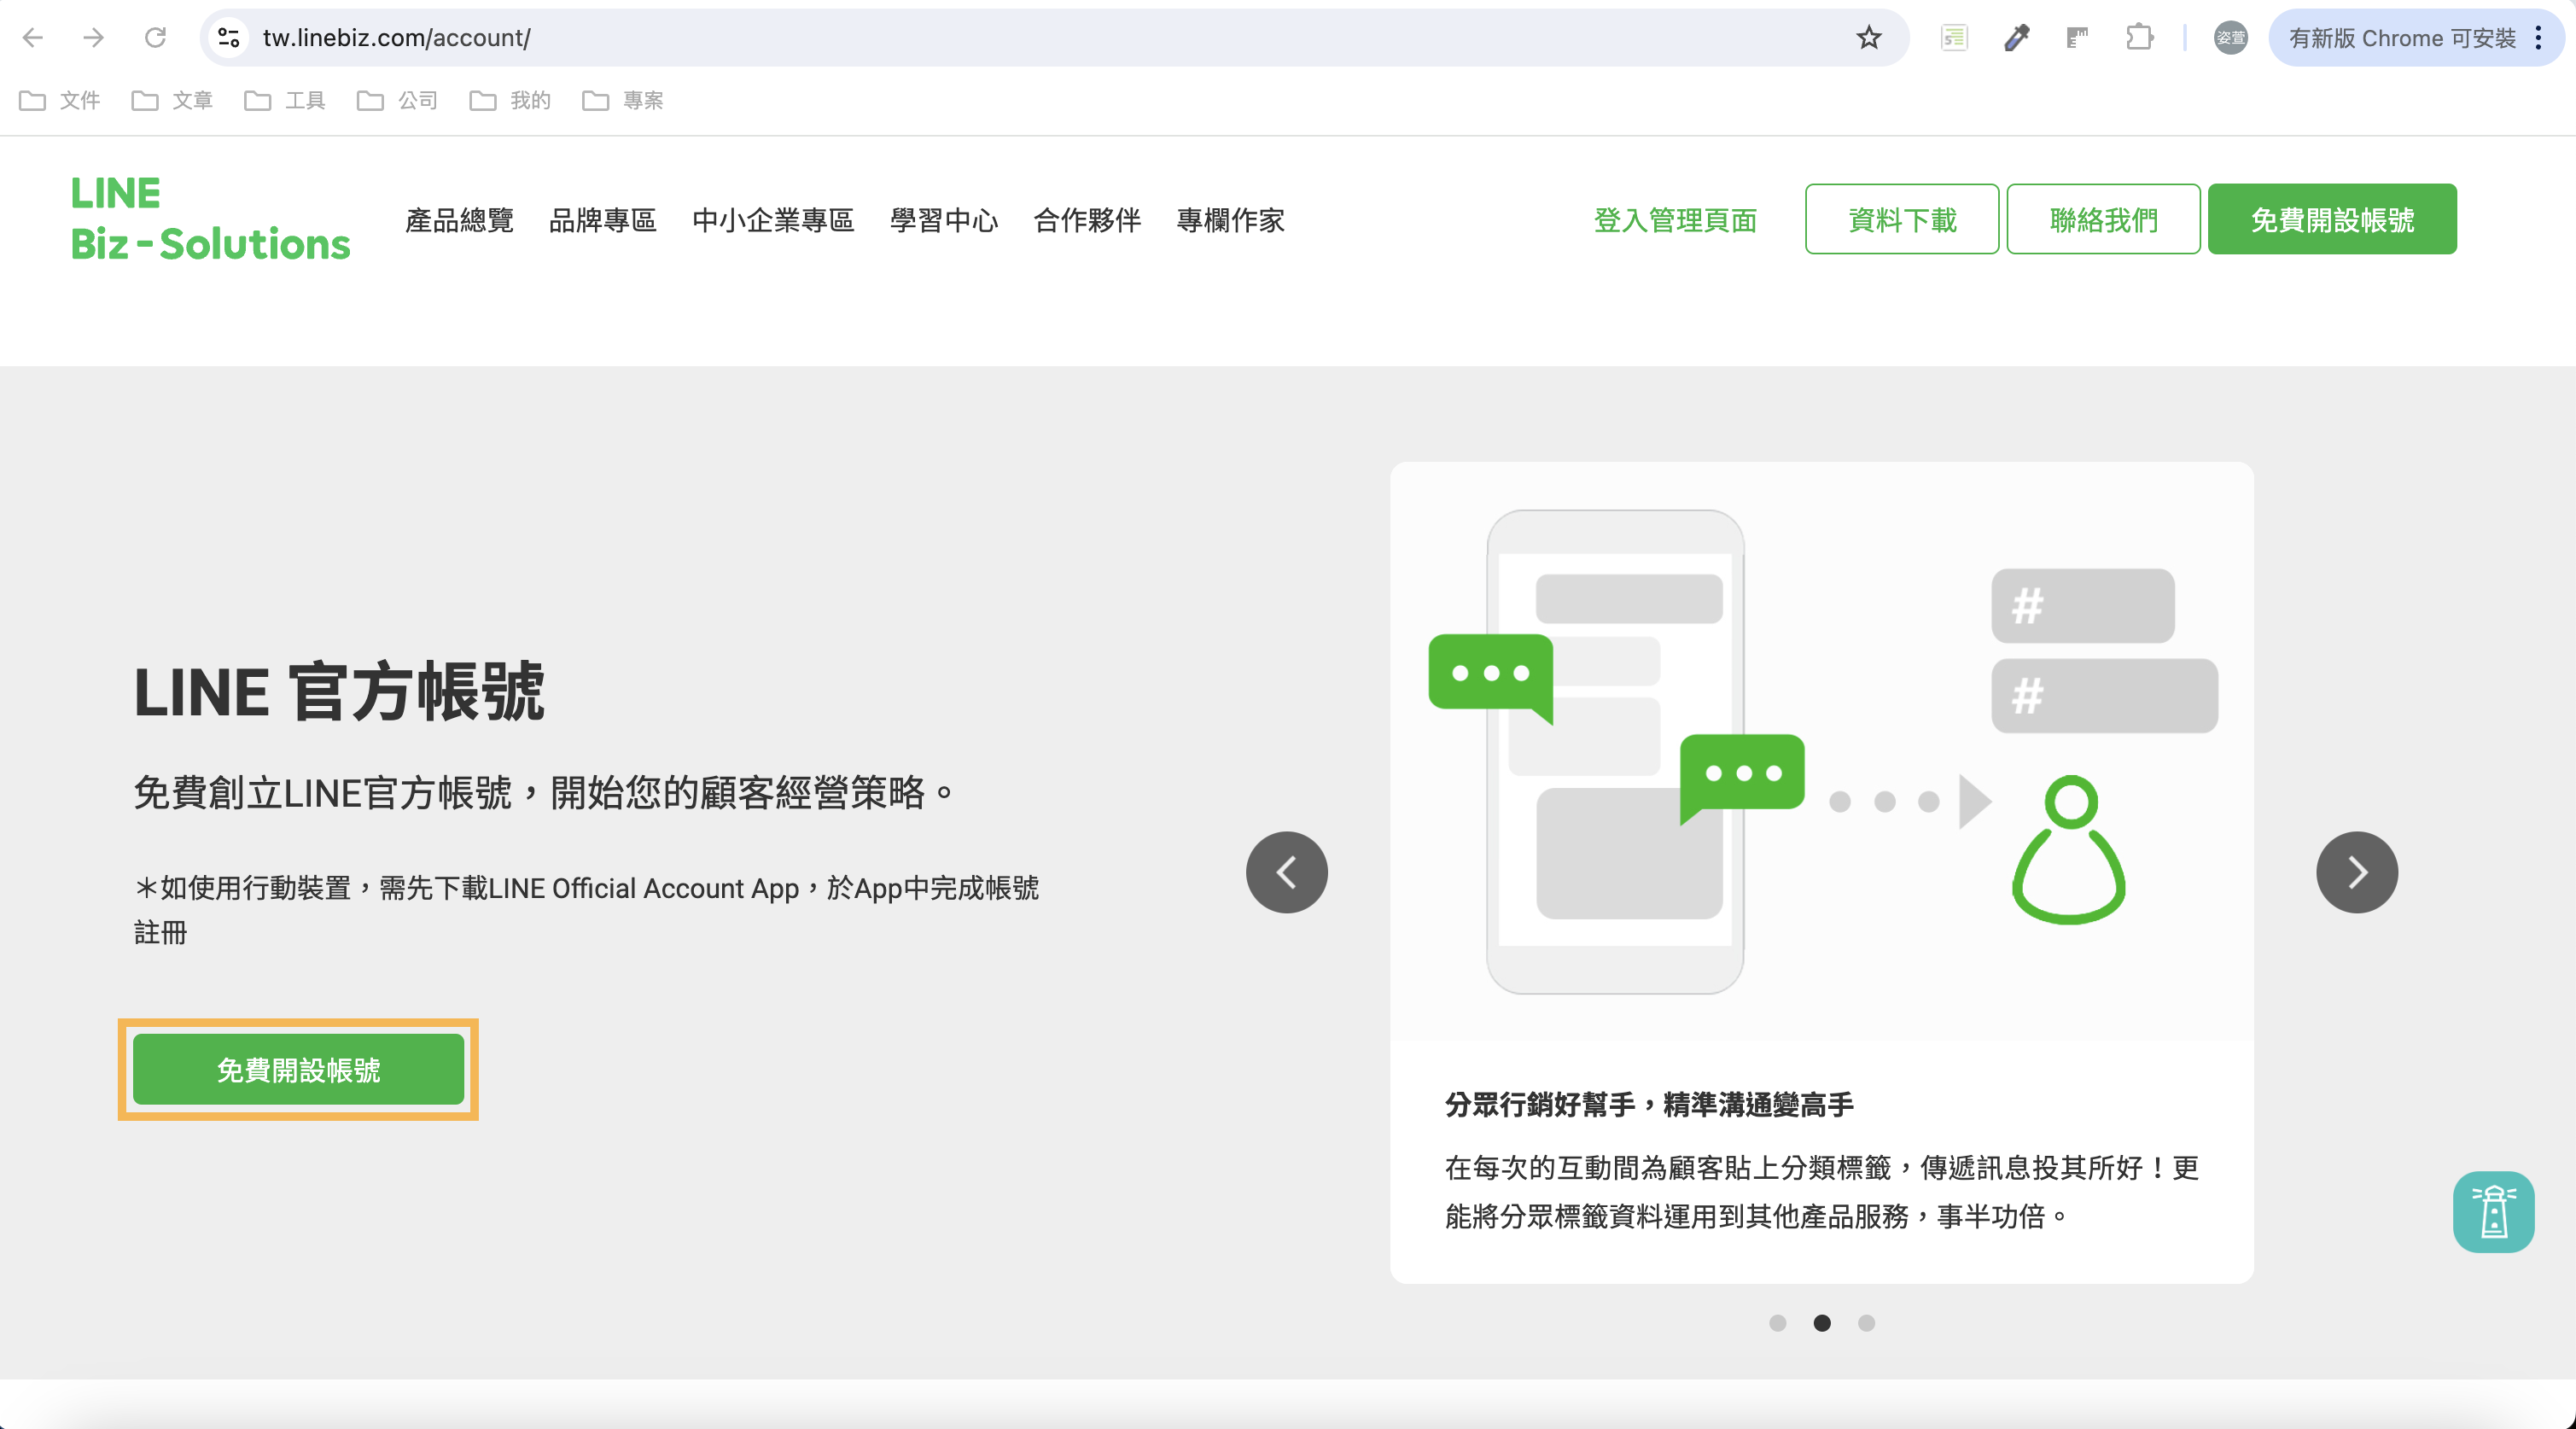Open 專欄作家 navigation menu
Image resolution: width=2576 pixels, height=1429 pixels.
[x=1230, y=220]
